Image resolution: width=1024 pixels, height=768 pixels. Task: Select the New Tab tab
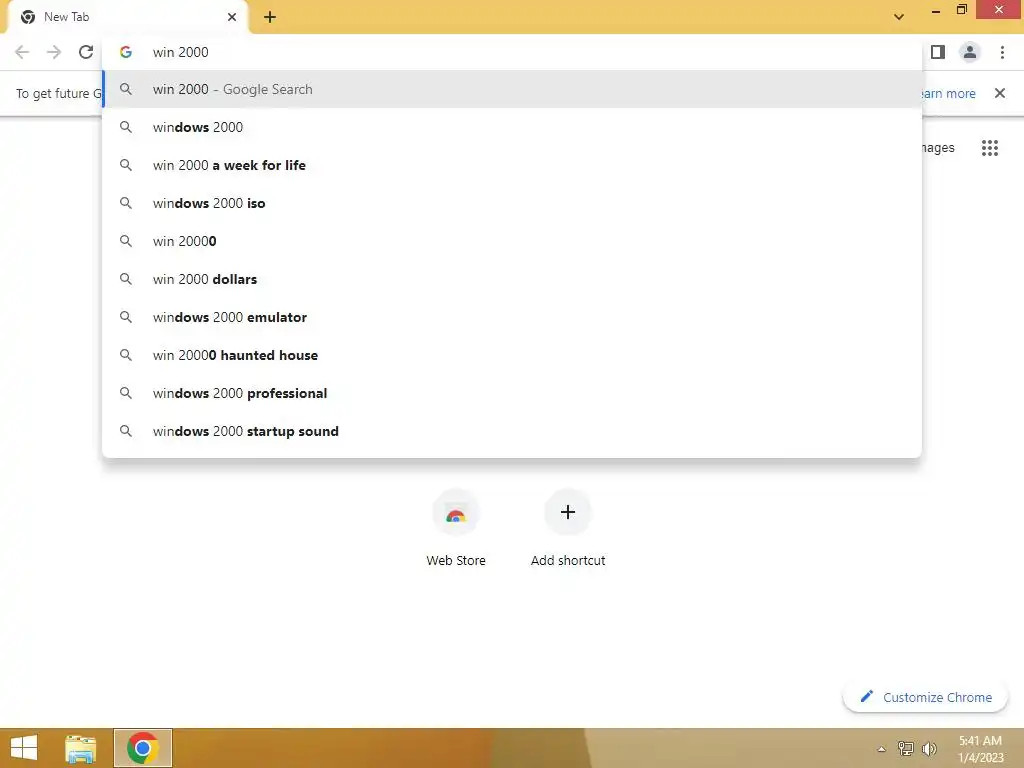(128, 17)
